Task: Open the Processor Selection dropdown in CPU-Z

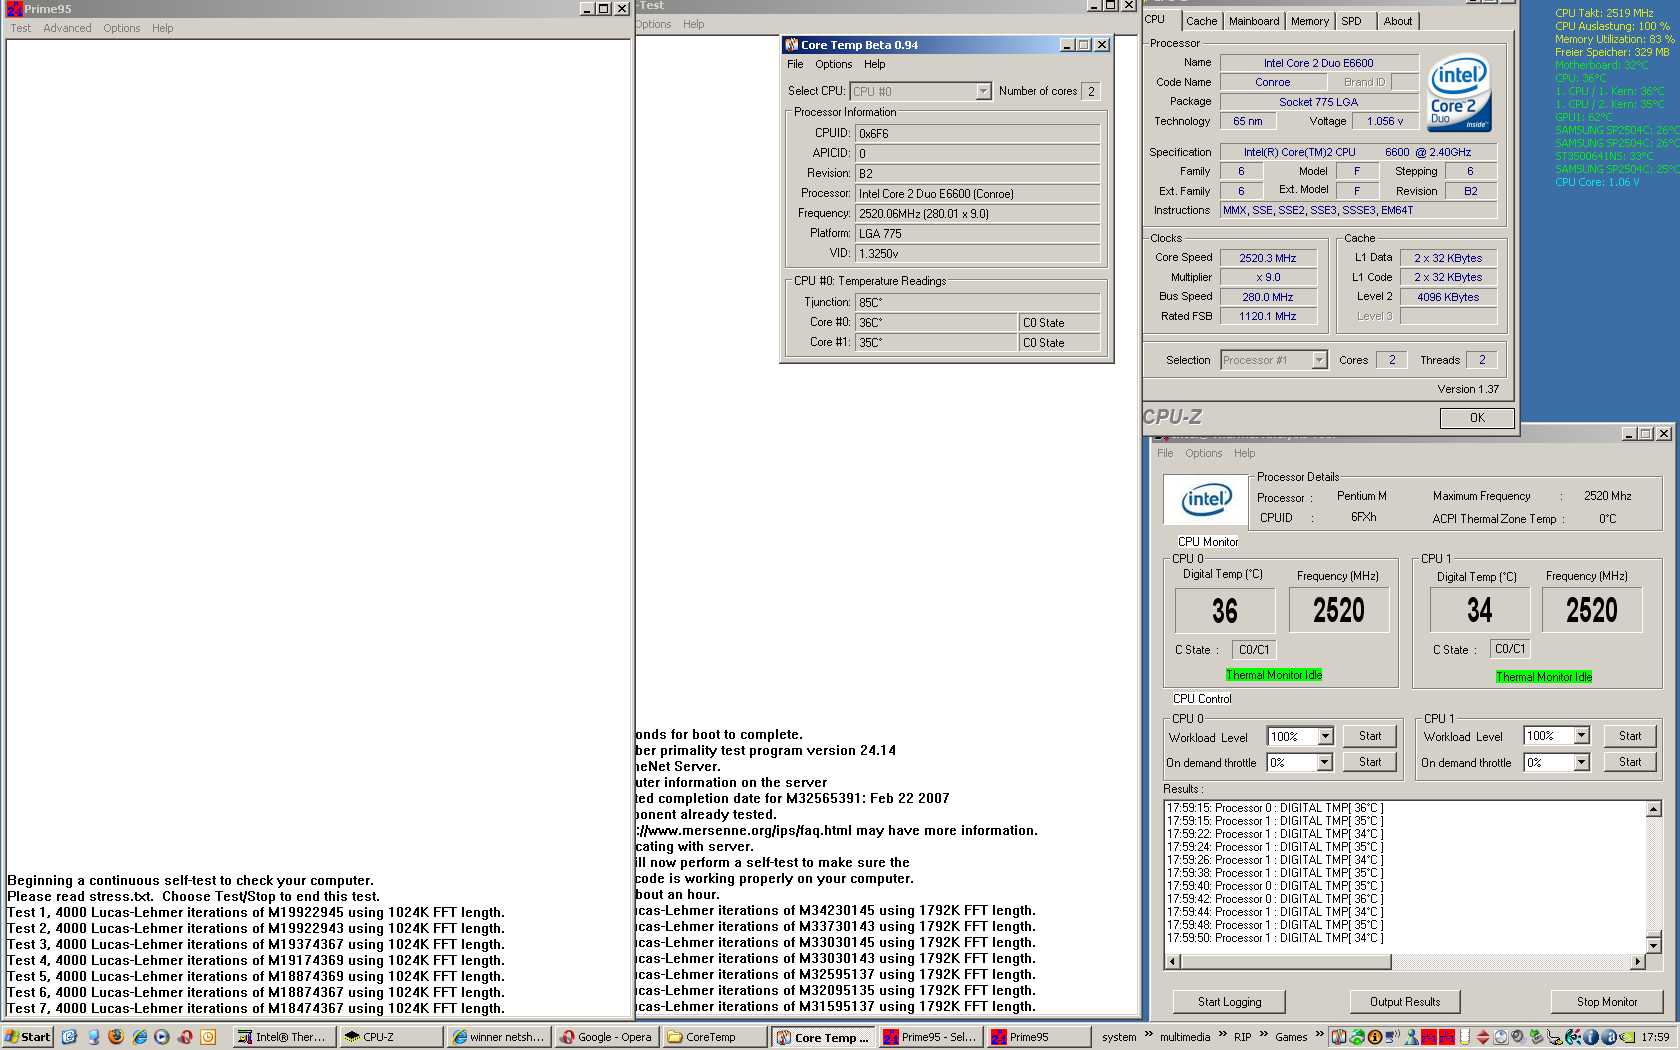Action: tap(1319, 360)
